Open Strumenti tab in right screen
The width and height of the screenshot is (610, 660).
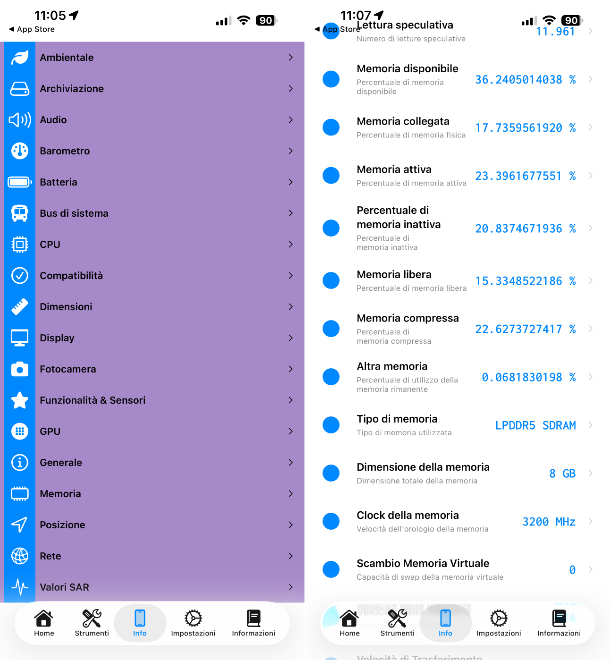point(397,623)
